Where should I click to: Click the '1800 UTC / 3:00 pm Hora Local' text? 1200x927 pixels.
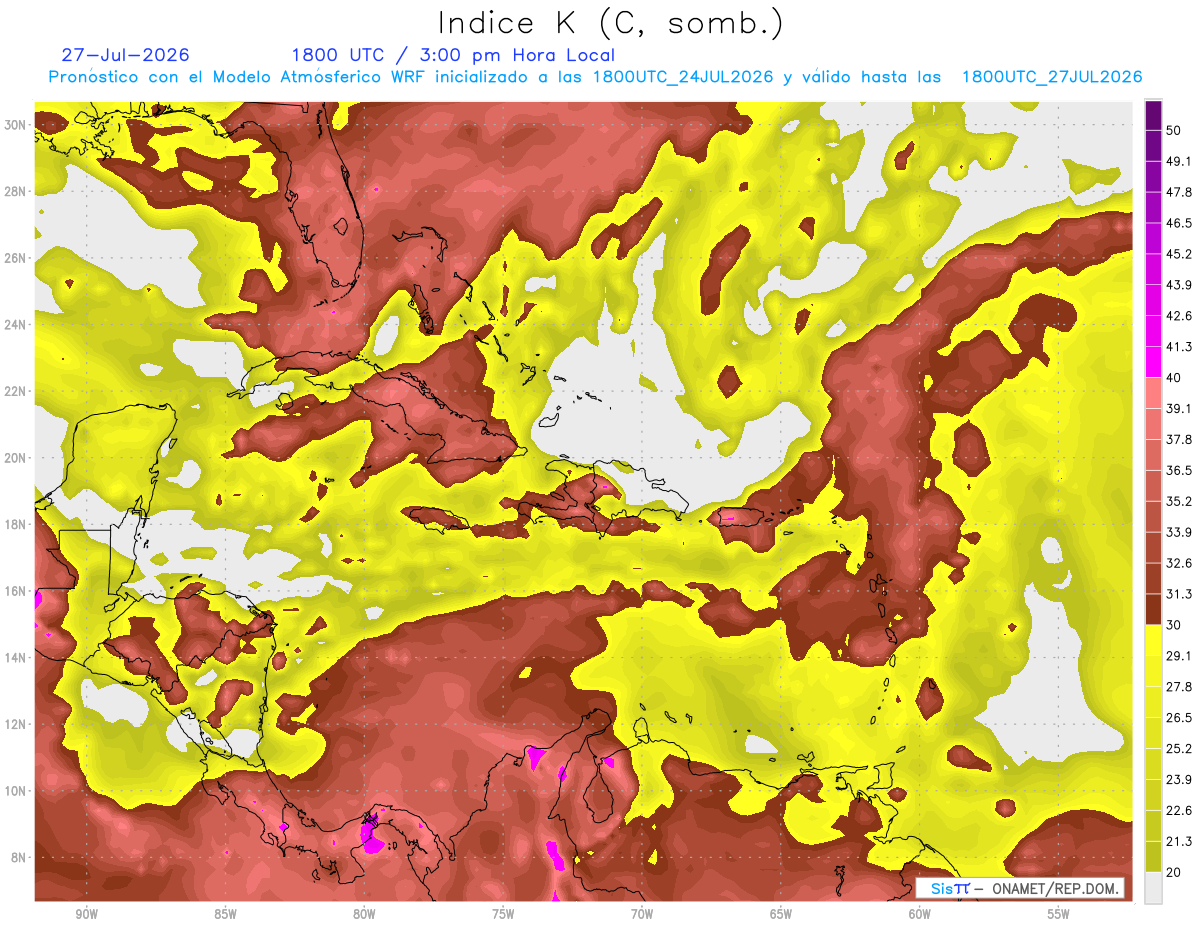point(453,55)
